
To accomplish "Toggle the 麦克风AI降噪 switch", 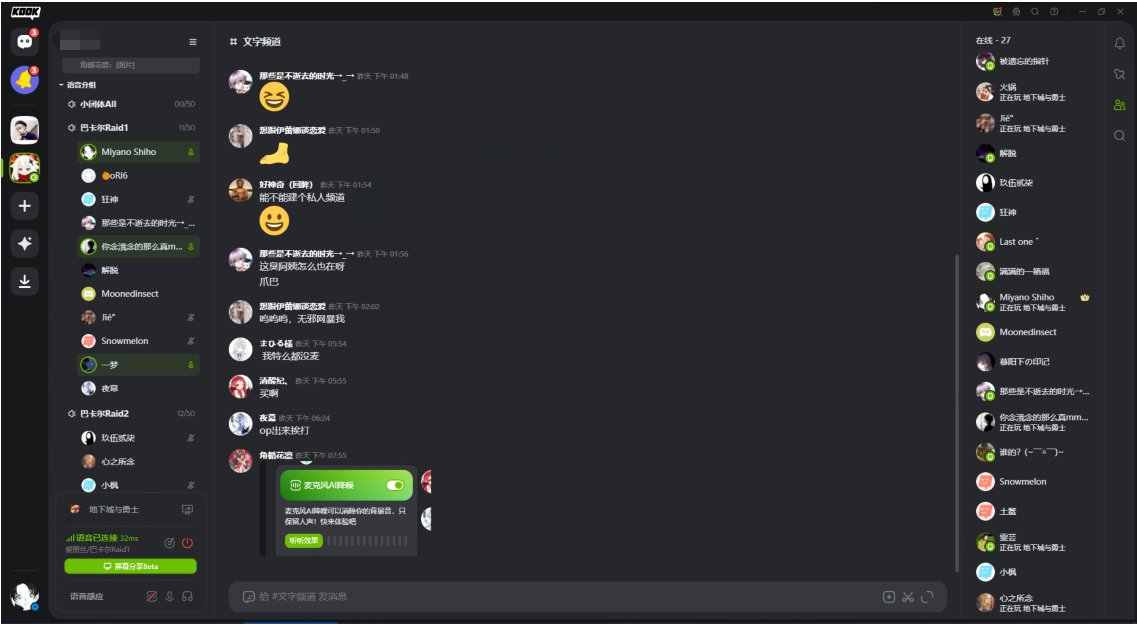I will click(395, 485).
